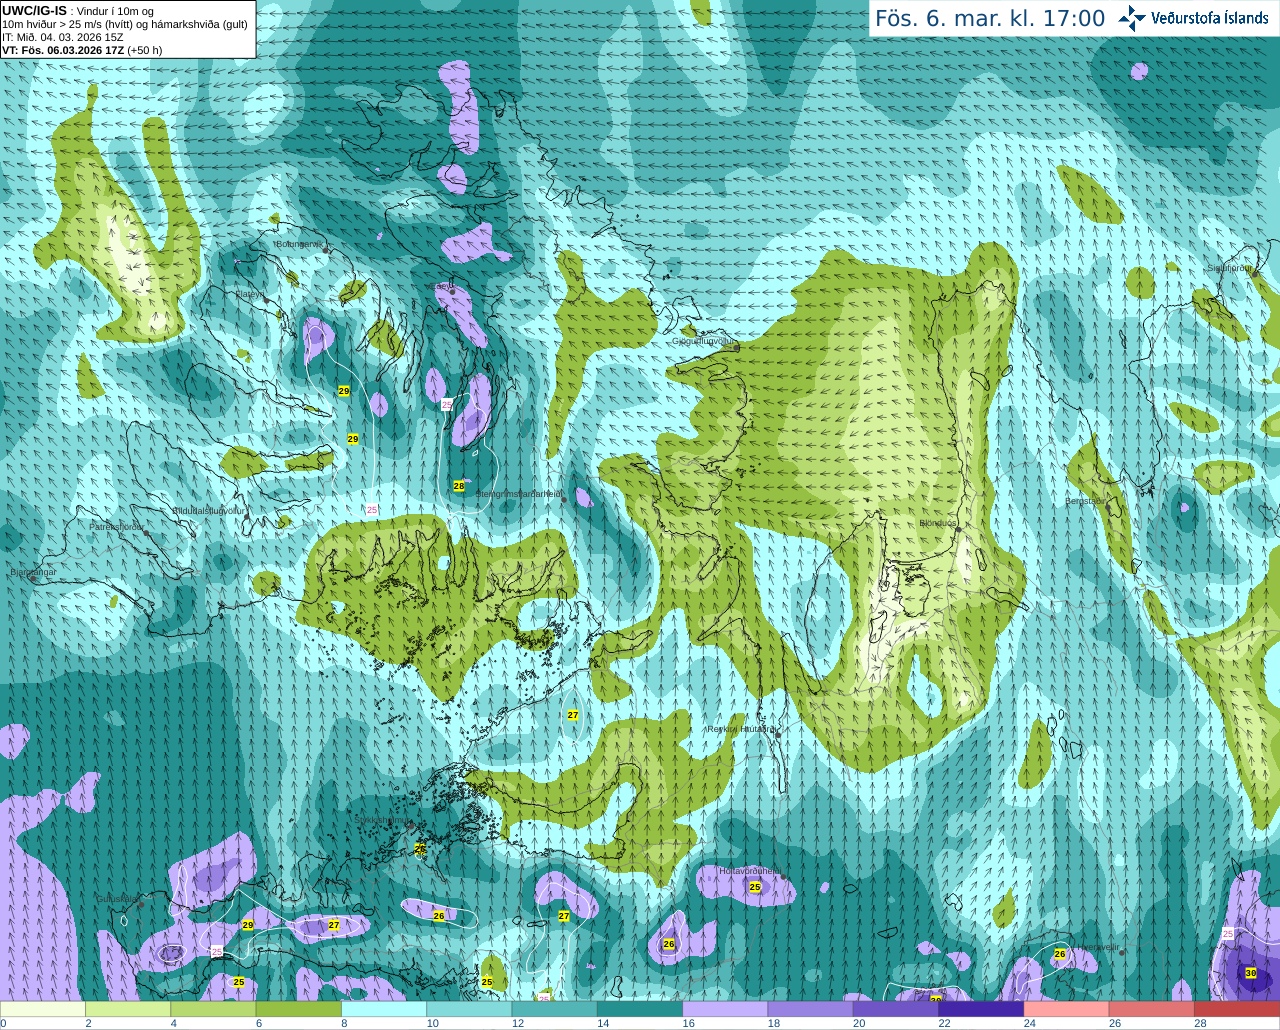Pick the dark teal 14–16 legend swatch
Viewport: 1280px width, 1030px height.
640,1008
